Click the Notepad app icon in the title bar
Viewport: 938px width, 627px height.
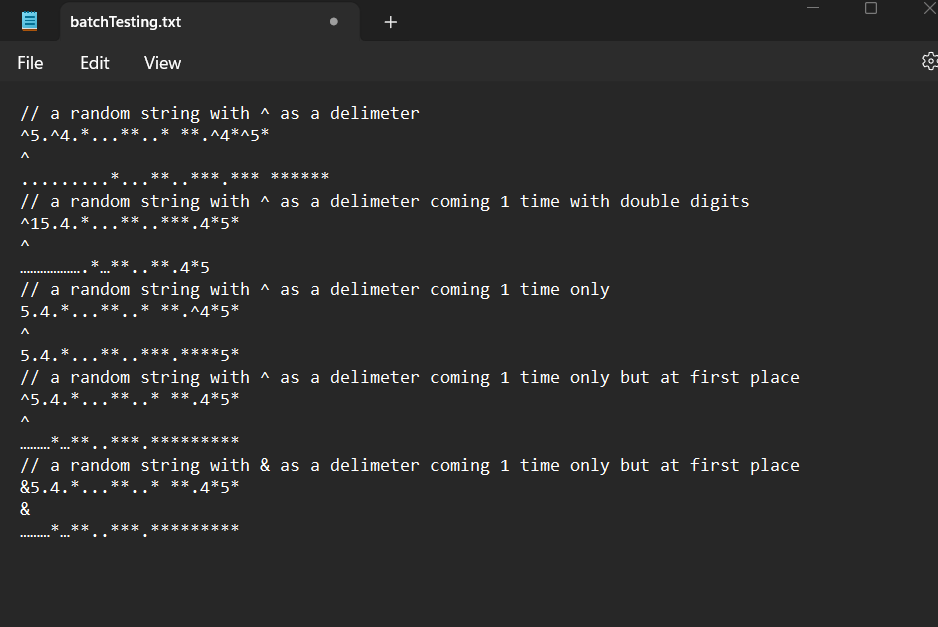29,22
